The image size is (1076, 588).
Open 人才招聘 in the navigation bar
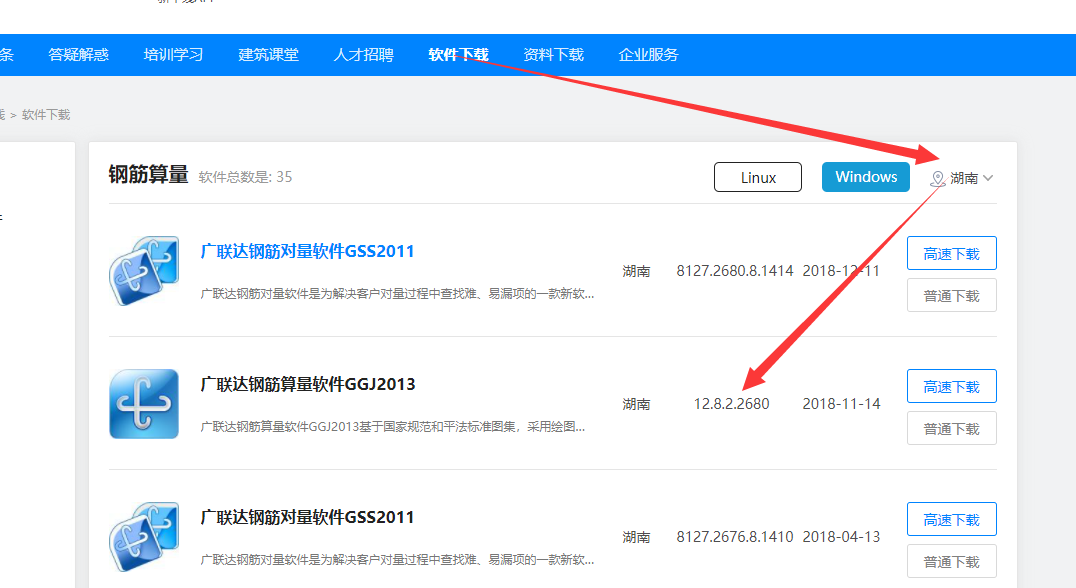click(x=363, y=55)
